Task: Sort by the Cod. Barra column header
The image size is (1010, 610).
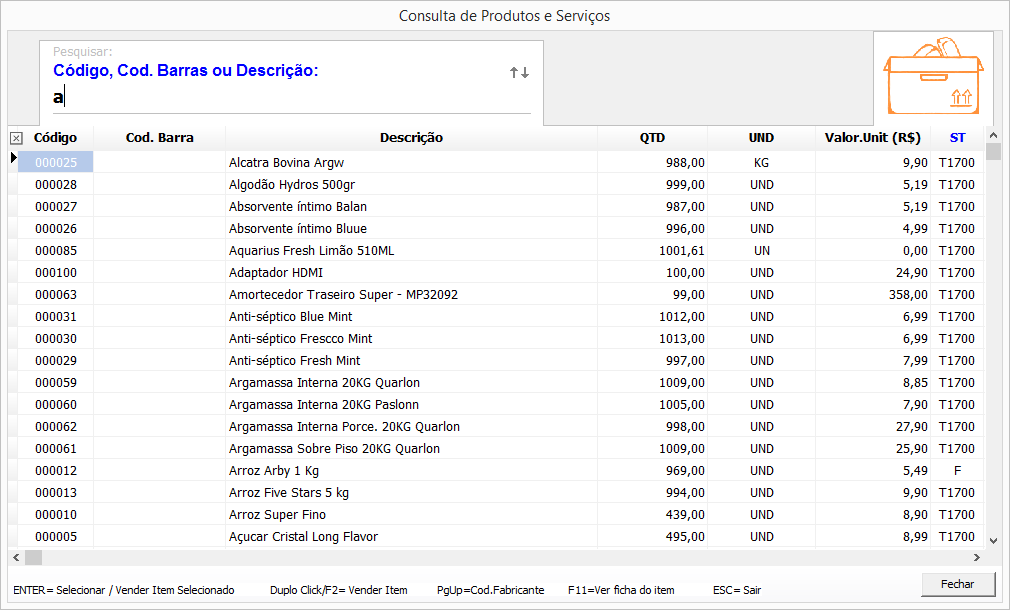Action: [160, 138]
